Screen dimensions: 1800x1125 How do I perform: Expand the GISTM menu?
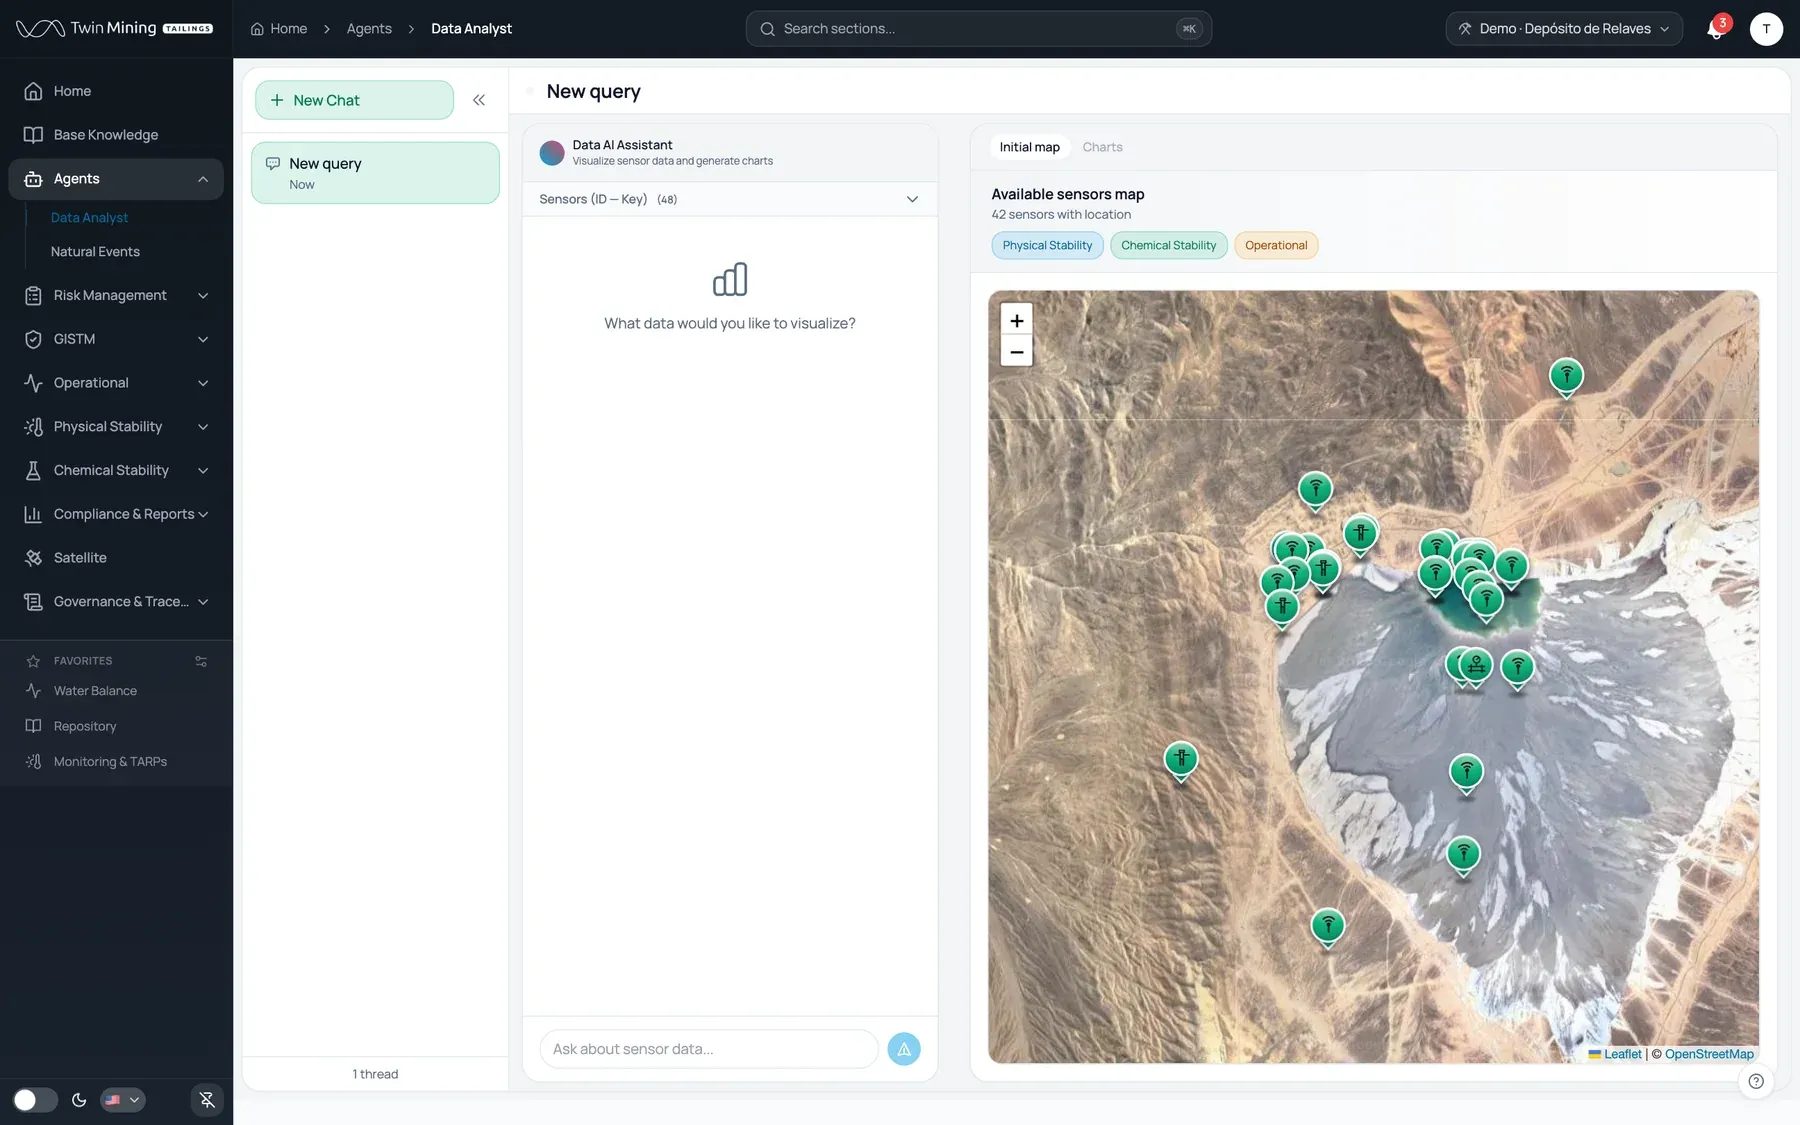(116, 339)
